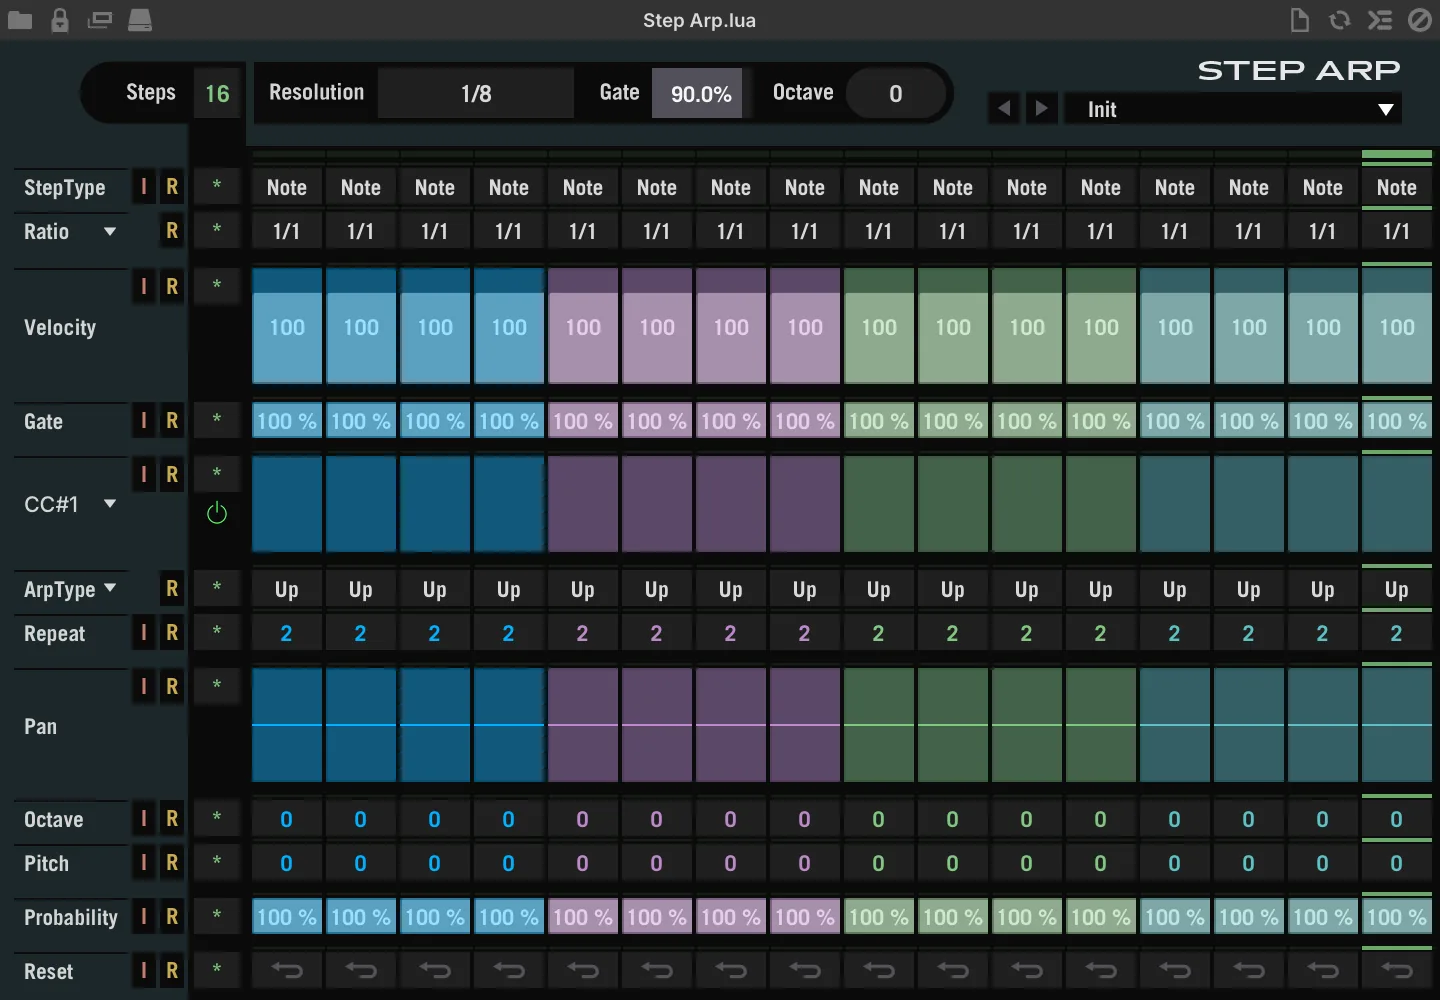Expand the ArpType dropdown arrow

click(x=110, y=588)
